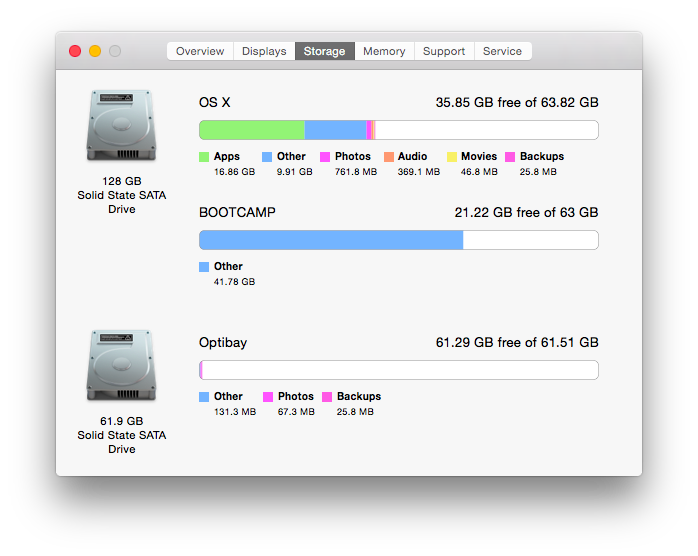Click the magenta Photos swatch in the OS X legend
This screenshot has width=698, height=556.
coord(325,157)
